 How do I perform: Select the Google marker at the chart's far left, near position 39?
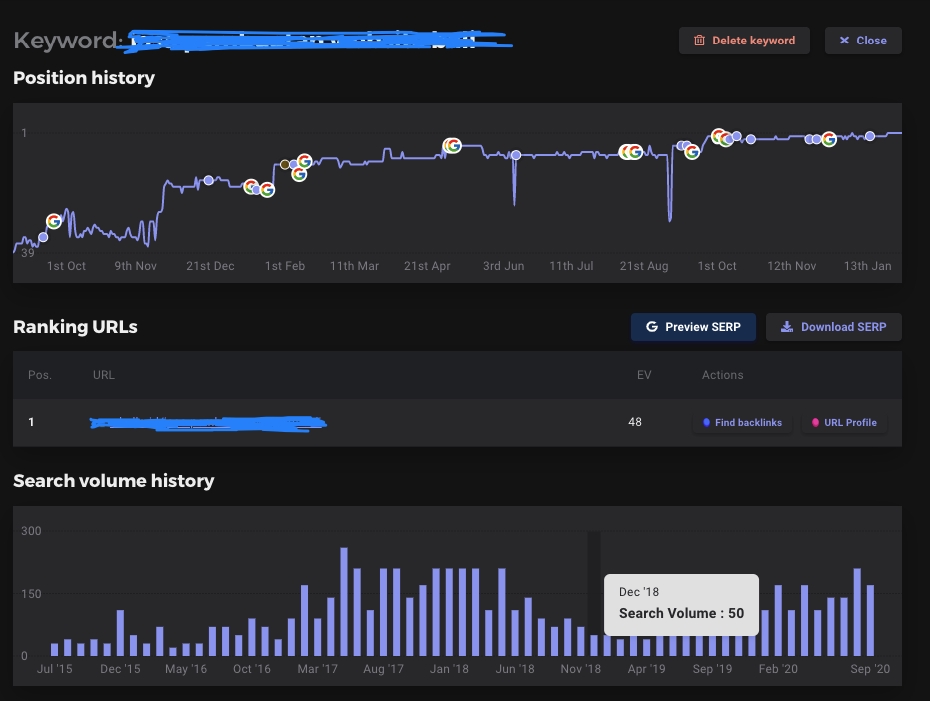pyautogui.click(x=54, y=221)
